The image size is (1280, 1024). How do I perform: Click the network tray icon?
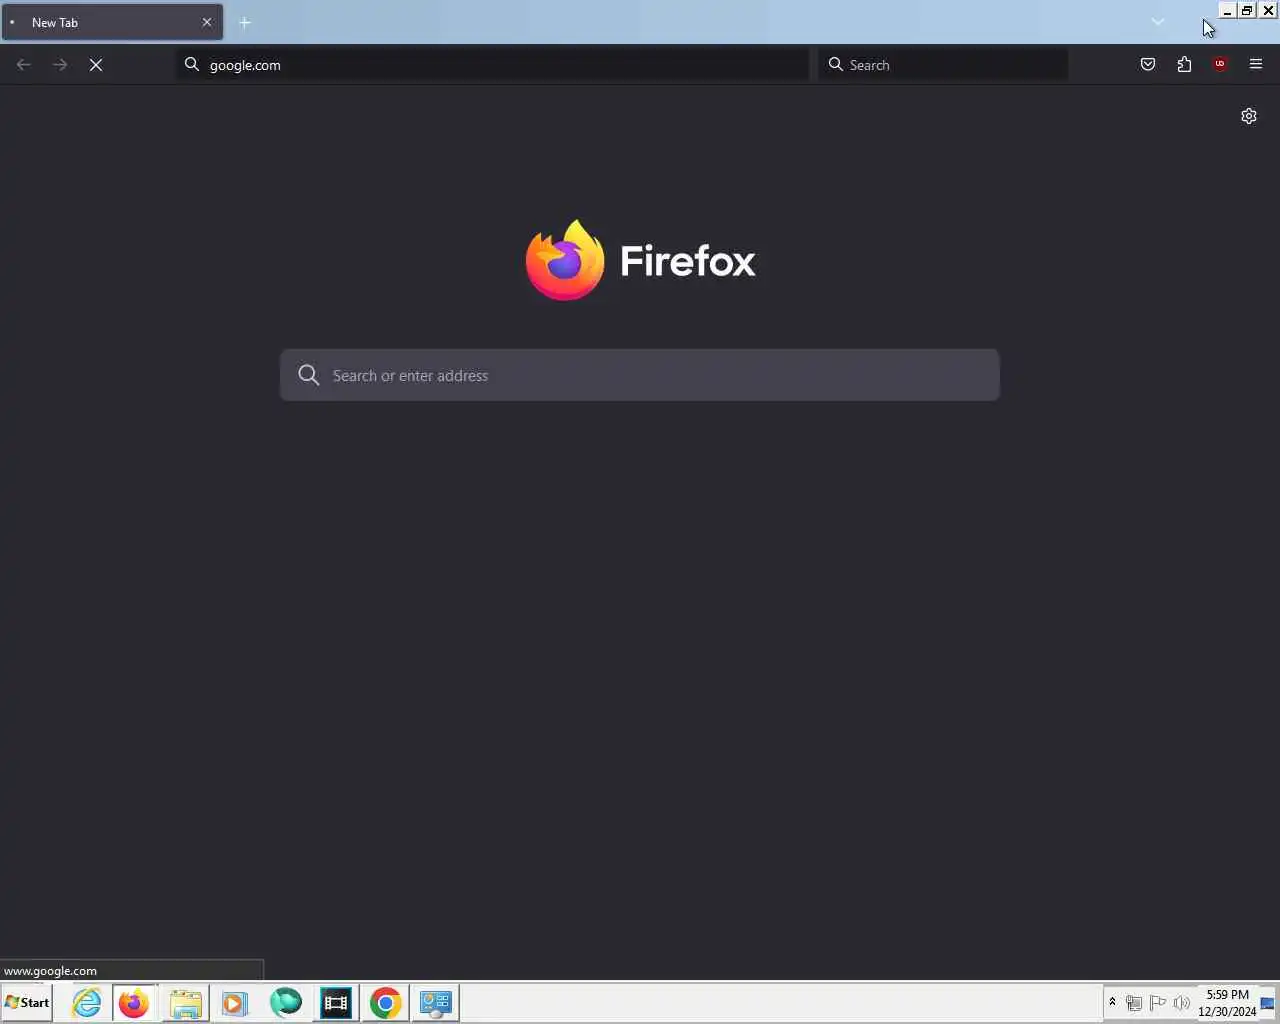pyautogui.click(x=1134, y=1003)
